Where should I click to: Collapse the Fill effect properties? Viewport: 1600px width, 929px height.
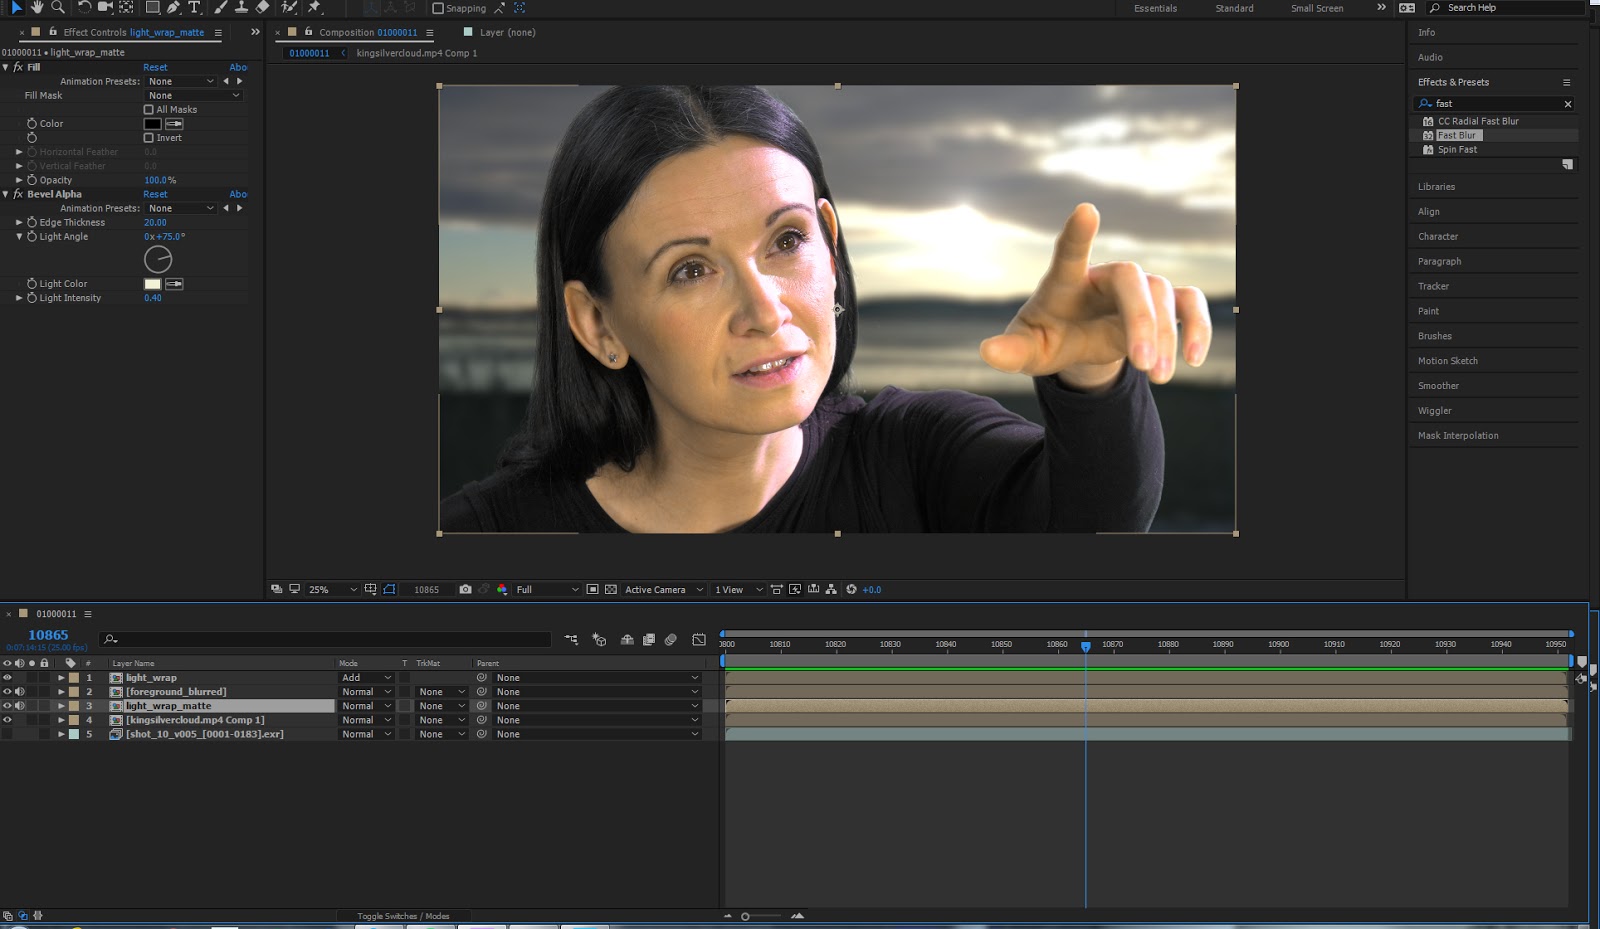[6, 67]
